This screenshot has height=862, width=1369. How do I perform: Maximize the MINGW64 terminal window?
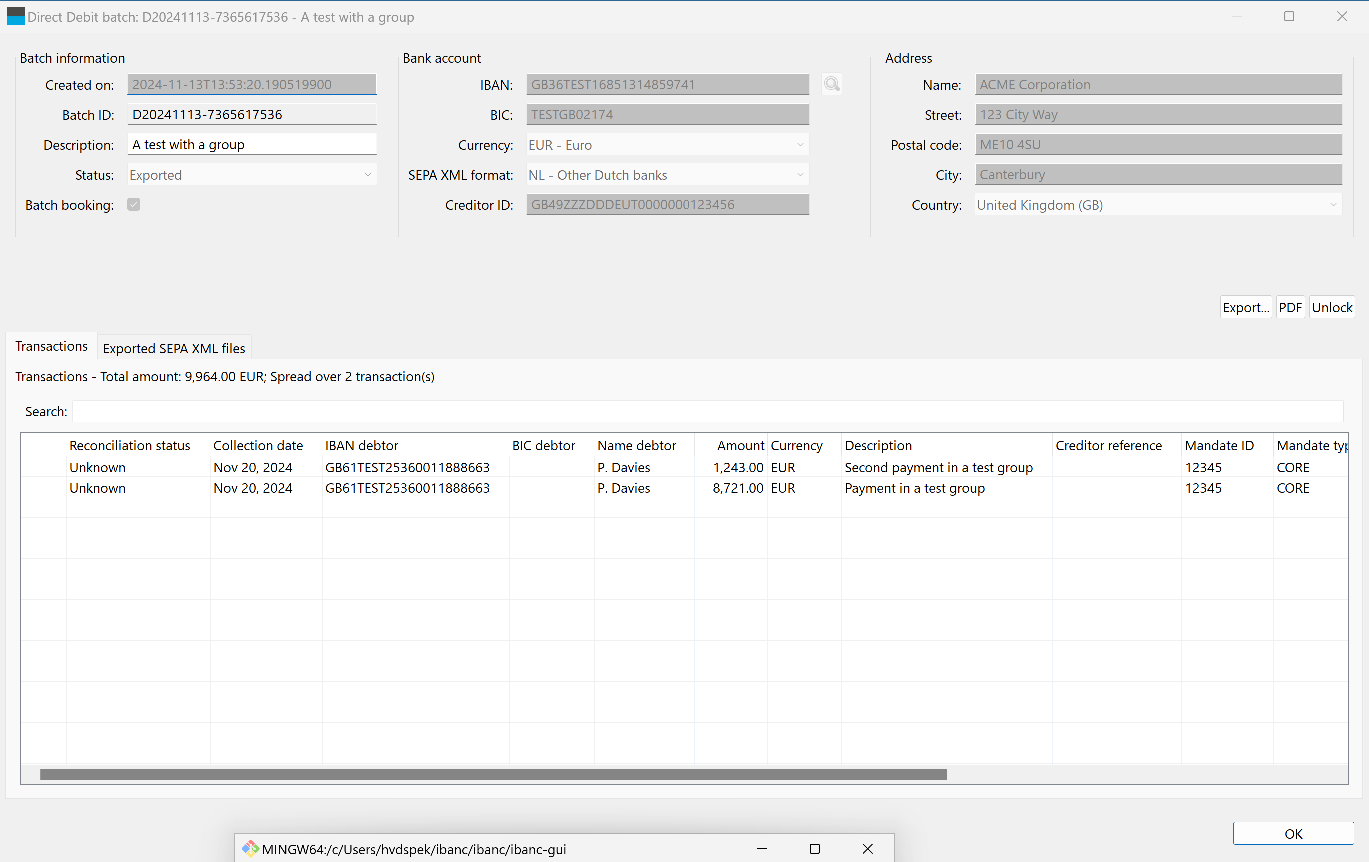(x=815, y=849)
